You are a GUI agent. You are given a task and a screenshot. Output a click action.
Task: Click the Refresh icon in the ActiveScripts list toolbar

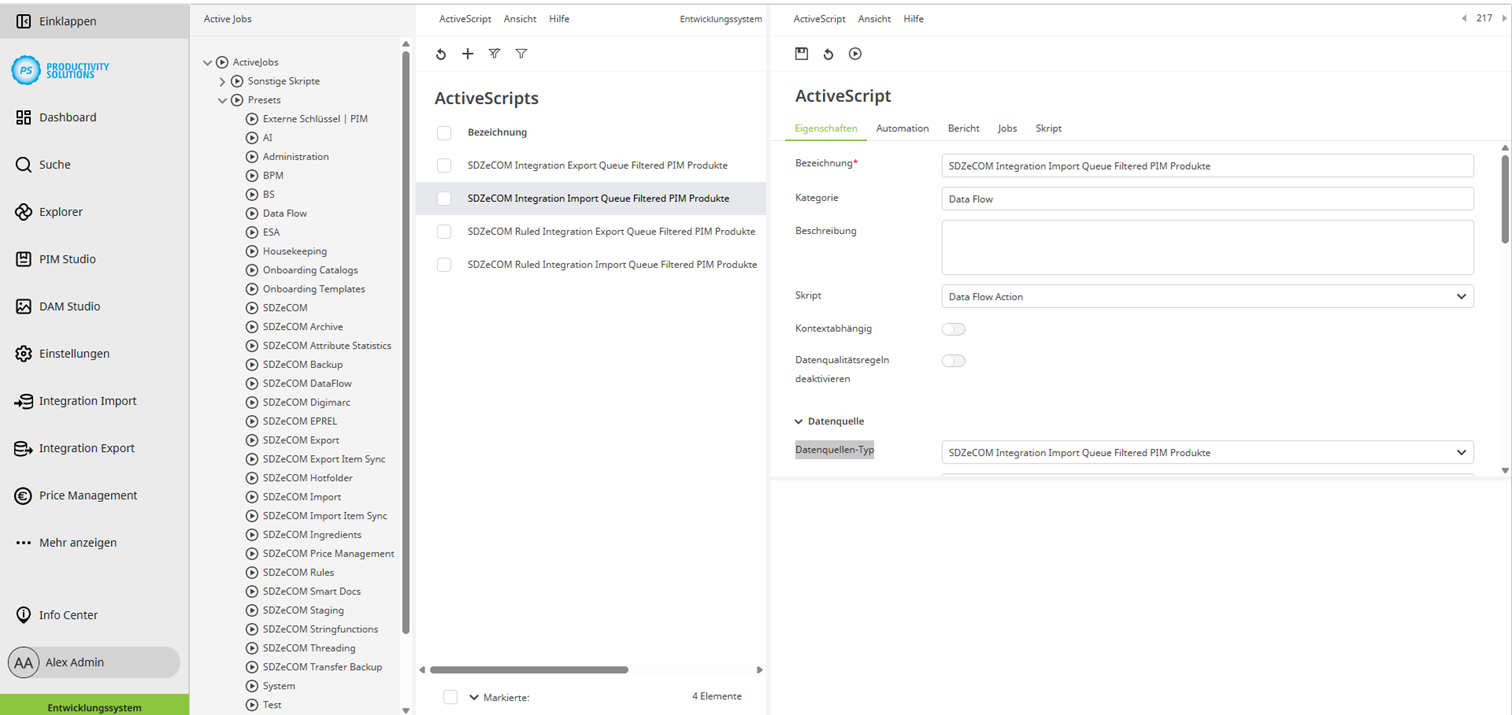[441, 54]
